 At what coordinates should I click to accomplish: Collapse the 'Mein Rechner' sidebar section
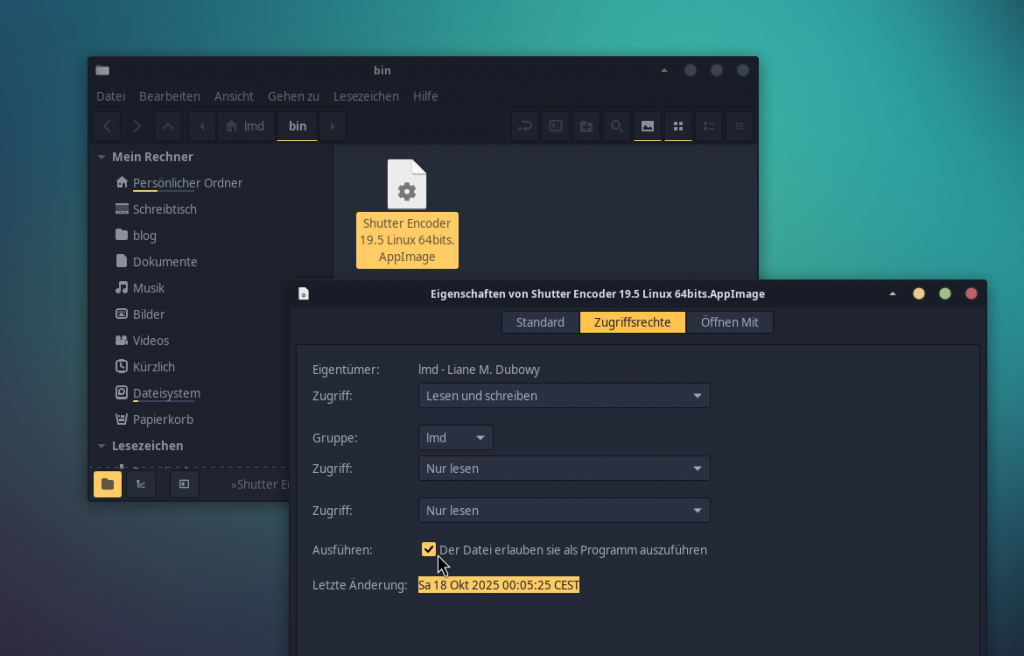(101, 157)
